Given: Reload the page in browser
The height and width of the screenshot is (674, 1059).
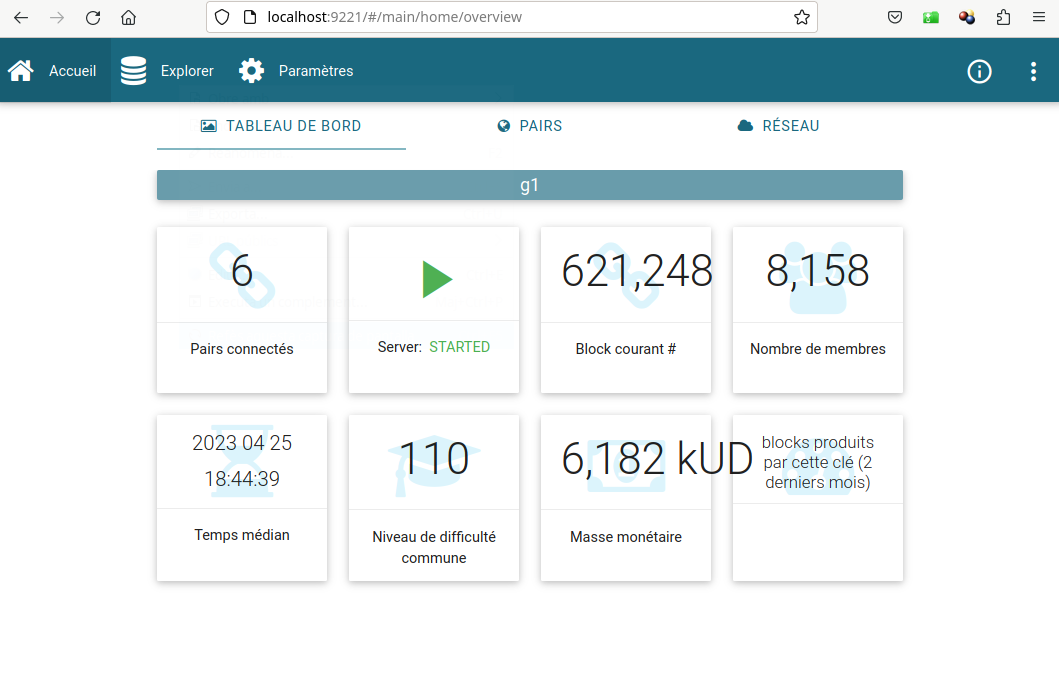Looking at the screenshot, I should pyautogui.click(x=93, y=17).
